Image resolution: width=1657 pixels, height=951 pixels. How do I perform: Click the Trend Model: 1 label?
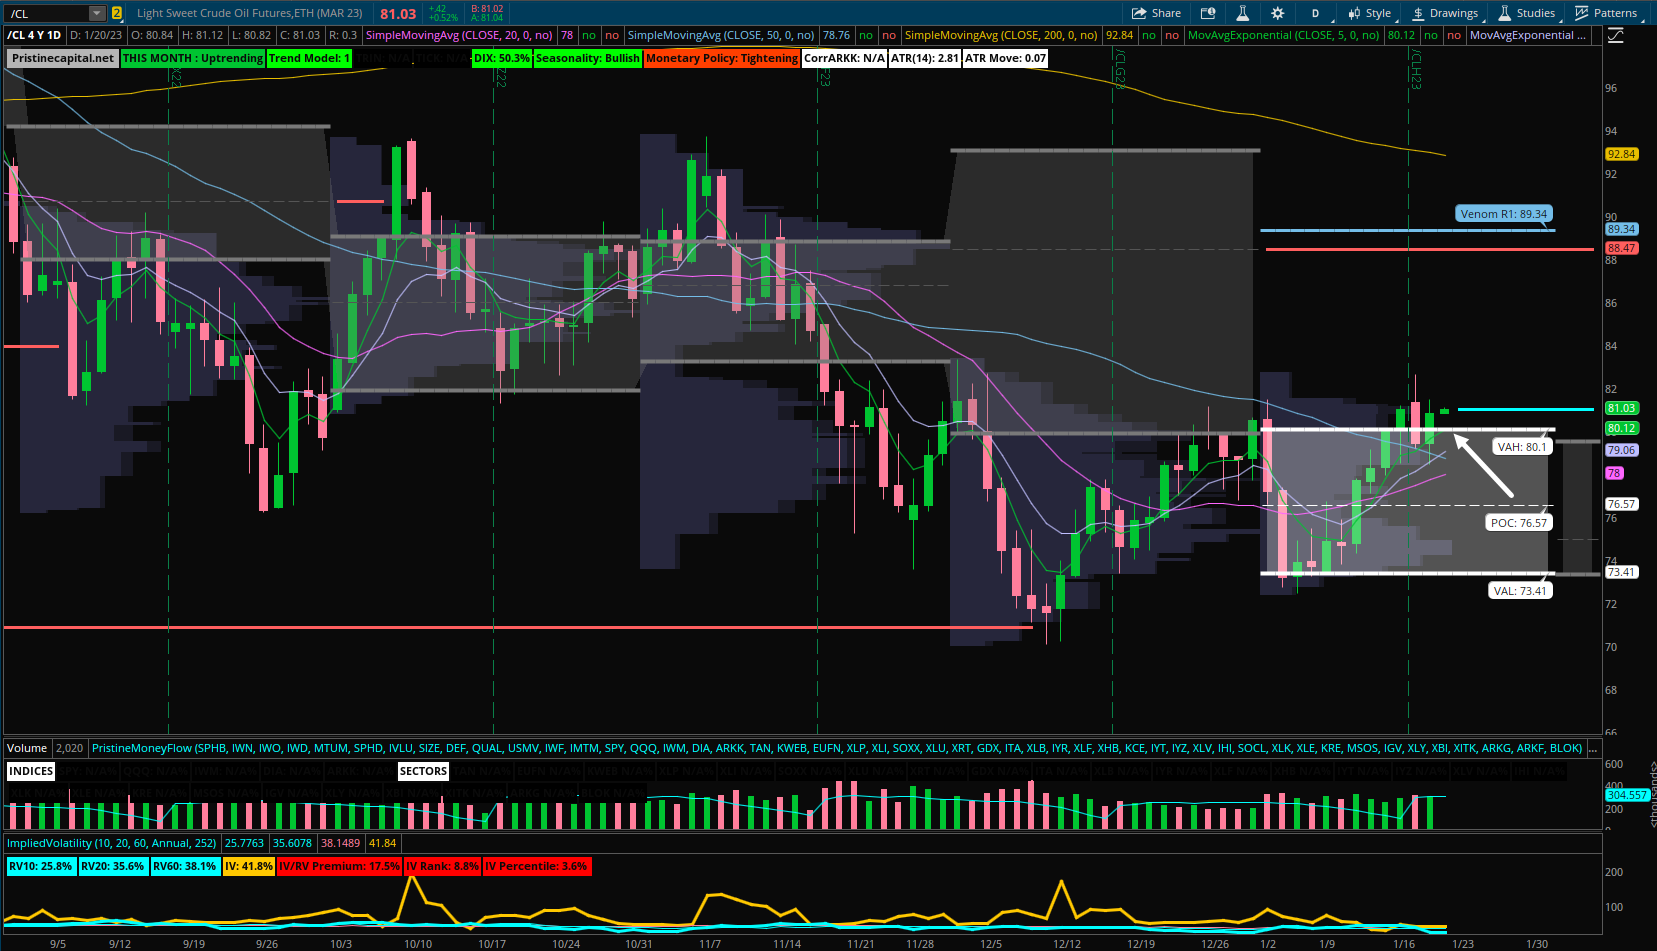309,58
